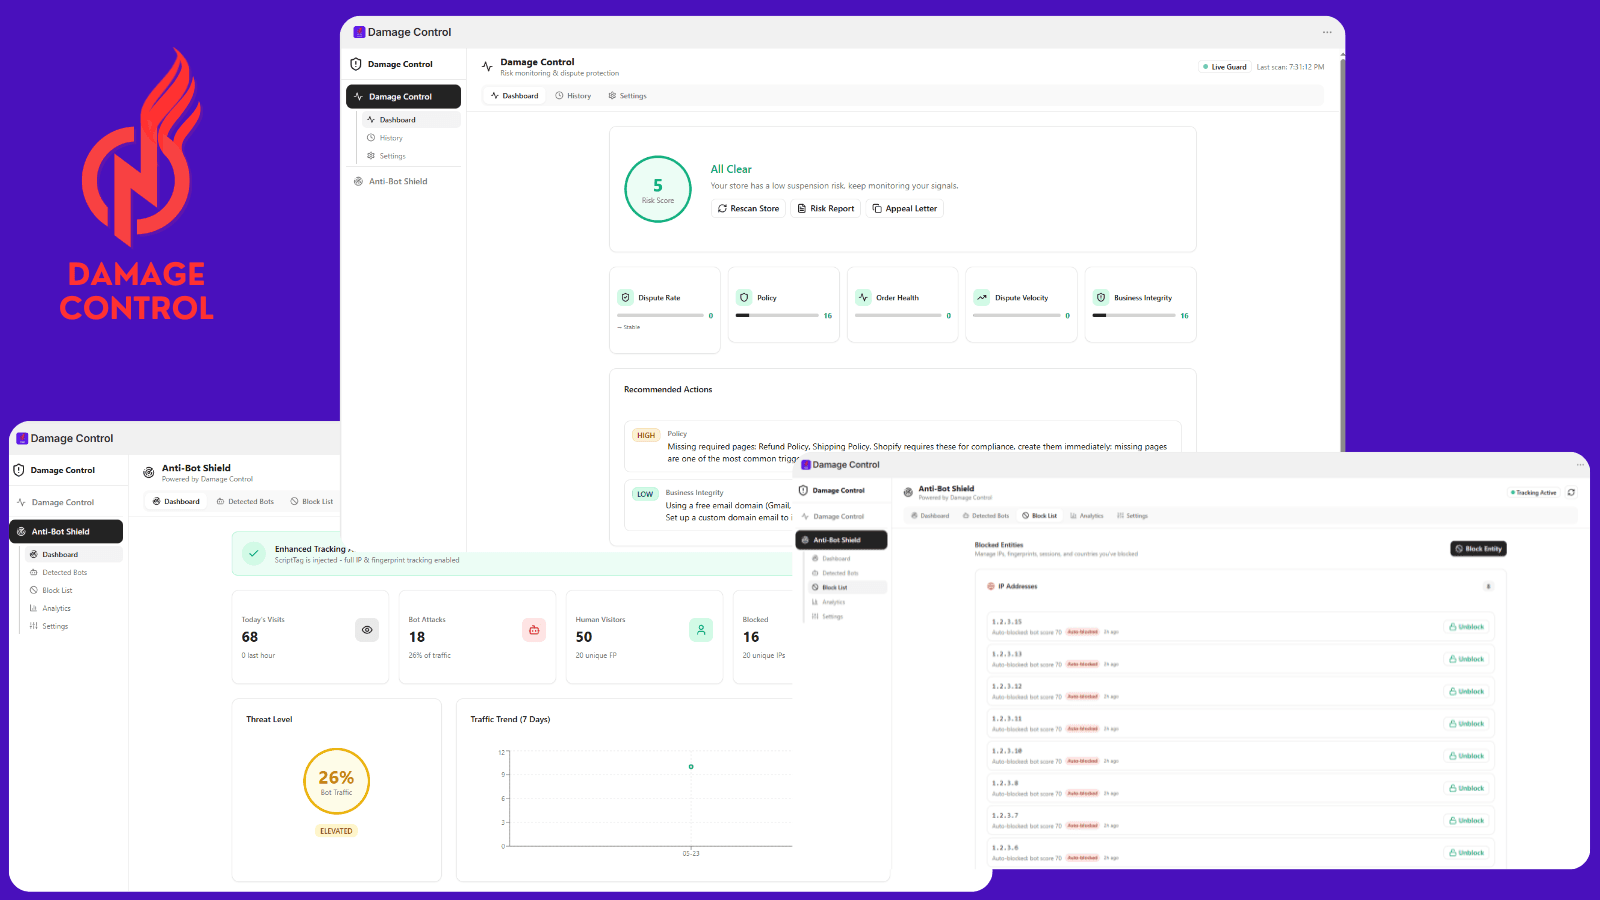Click the Recommended Actions heading
Screen dimensions: 1600x900
(668, 389)
